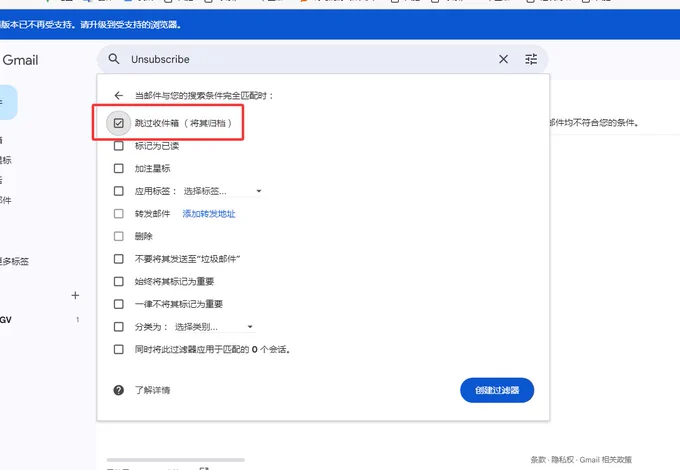Open the 条款 footer link
Image resolution: width=680 pixels, height=470 pixels.
tap(538, 460)
